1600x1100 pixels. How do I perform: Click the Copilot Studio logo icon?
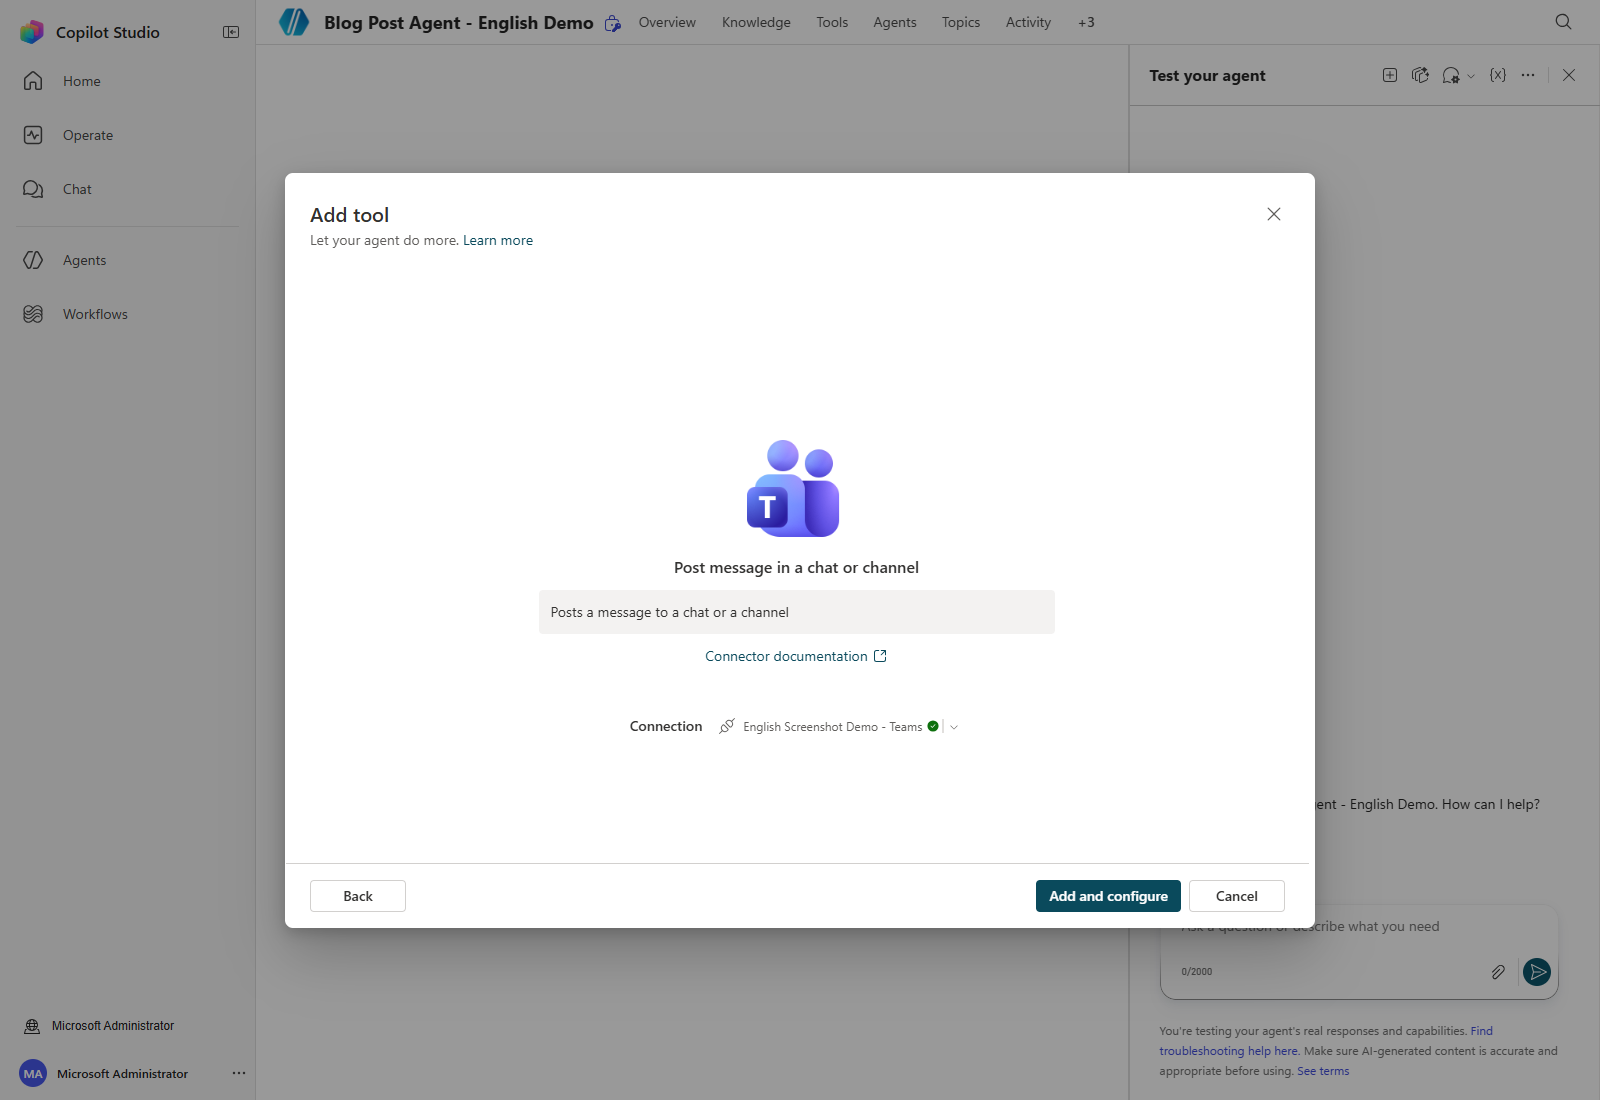tap(32, 32)
